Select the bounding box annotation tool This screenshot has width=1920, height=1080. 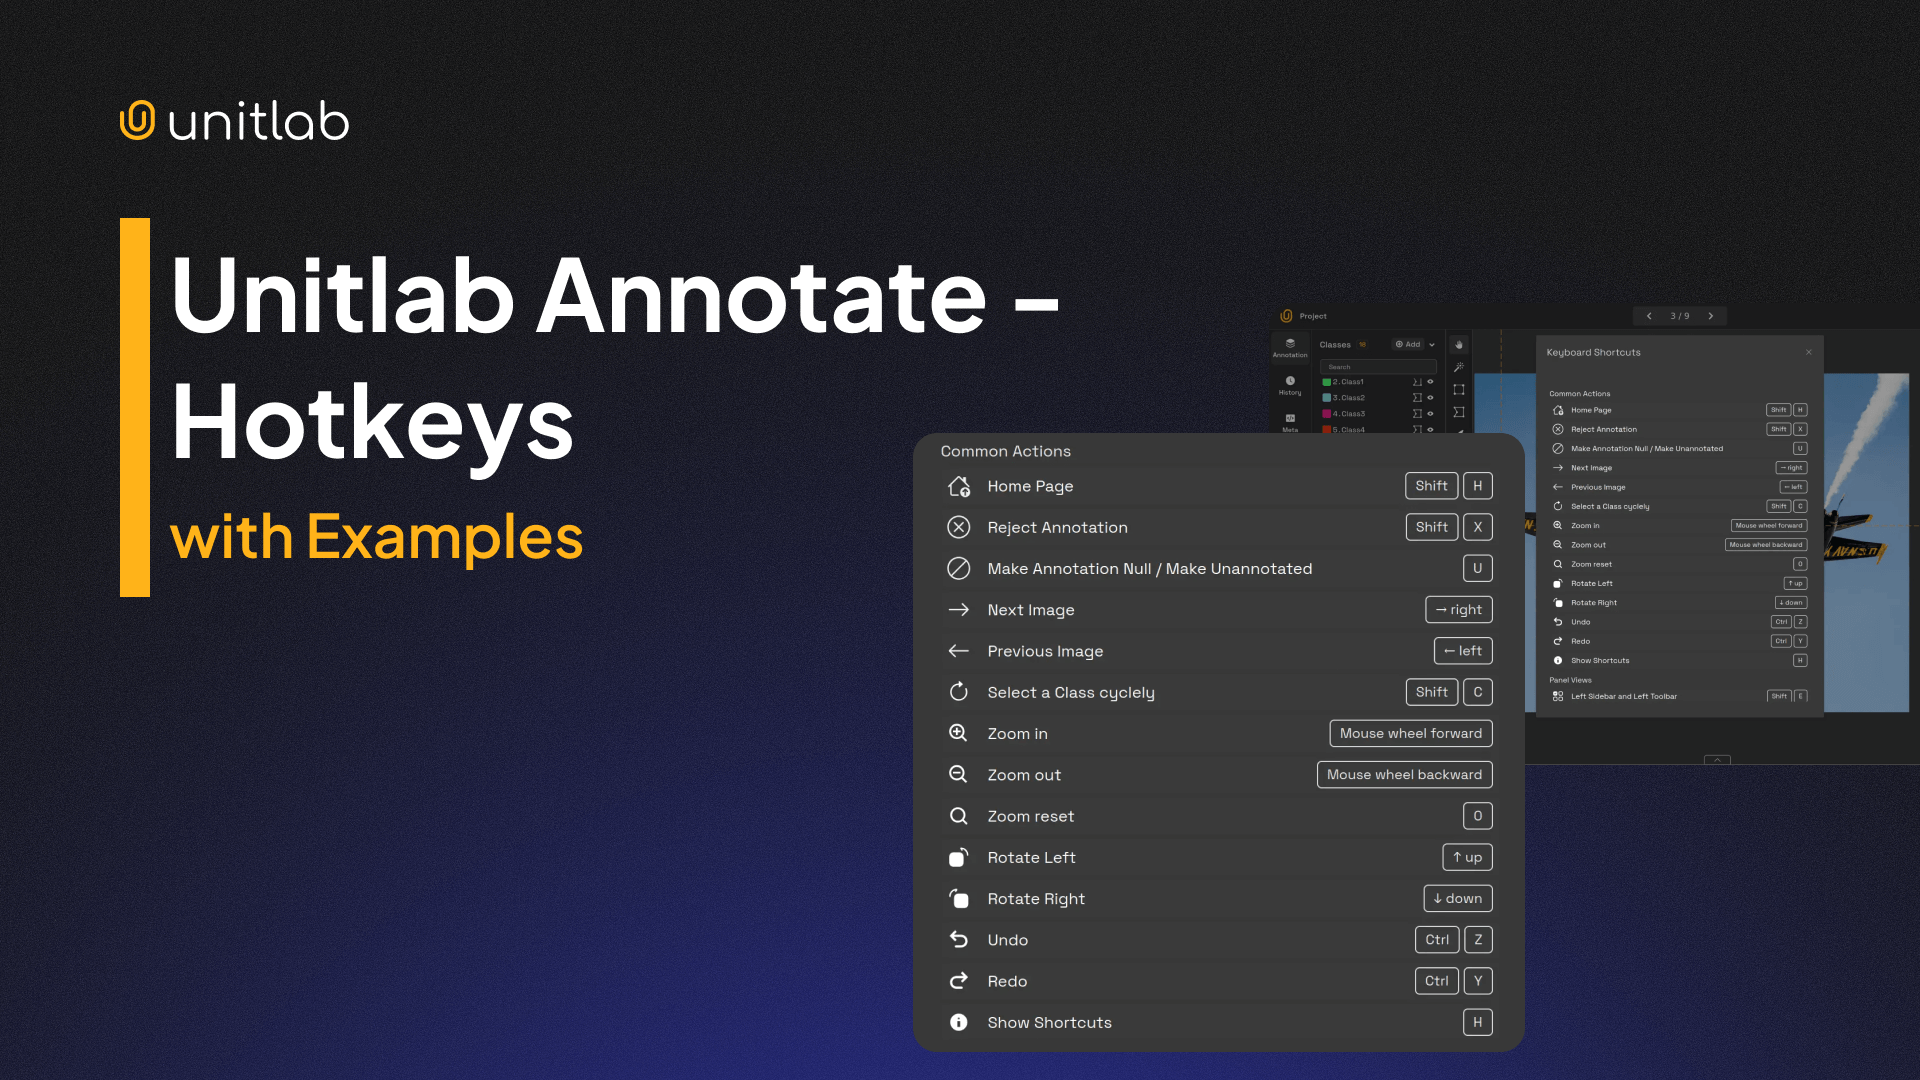click(1459, 390)
